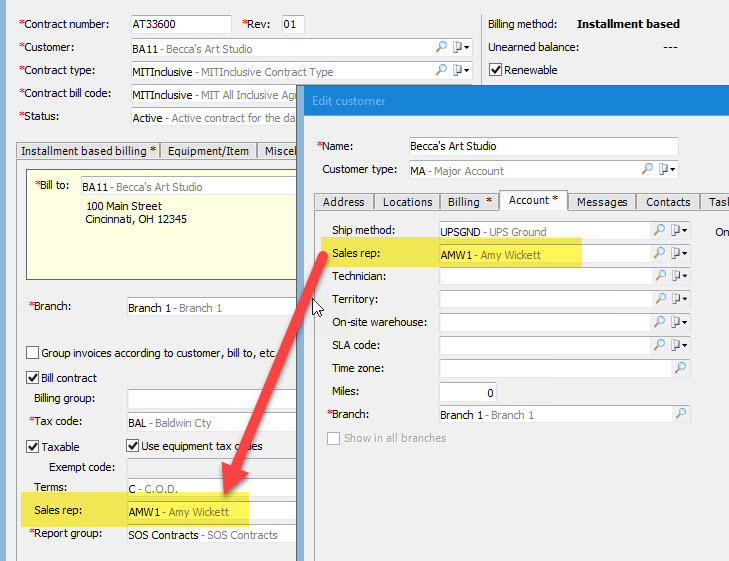Enable Group invoices according to customer checkbox
The height and width of the screenshot is (561, 729).
point(33,353)
